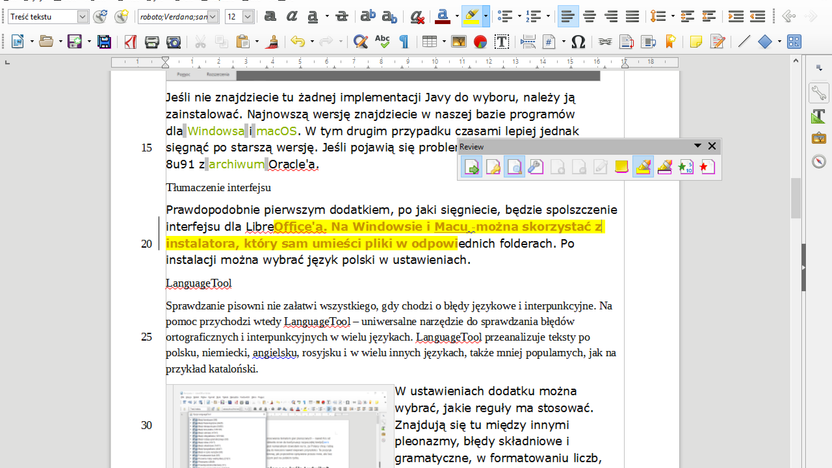Viewport: 832px width, 468px height.
Task: Apply dark red font color
Action: coord(443,16)
